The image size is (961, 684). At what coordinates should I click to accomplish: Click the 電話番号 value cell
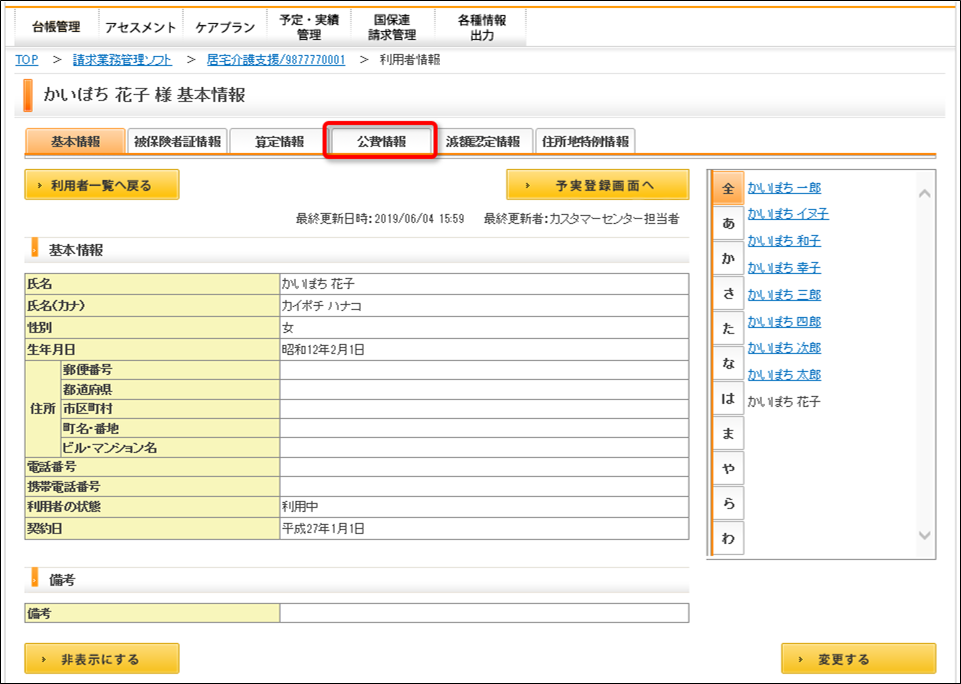(x=484, y=467)
